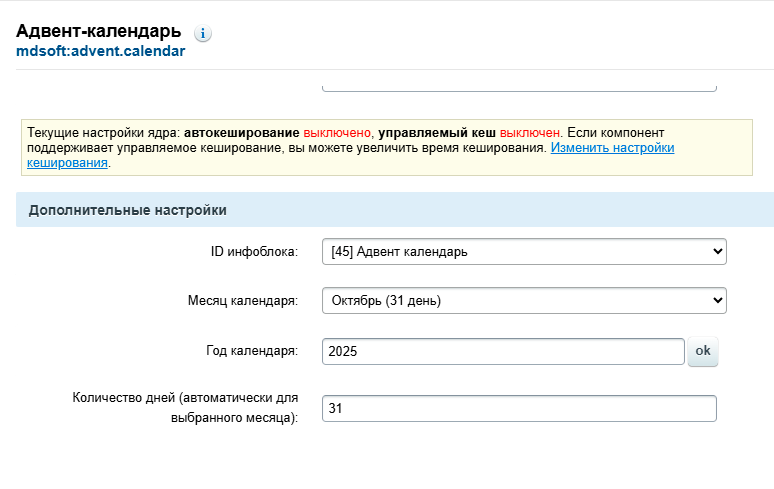Open the Изменить настройки кеширования link
Image resolution: width=774 pixels, height=489 pixels.
click(611, 147)
